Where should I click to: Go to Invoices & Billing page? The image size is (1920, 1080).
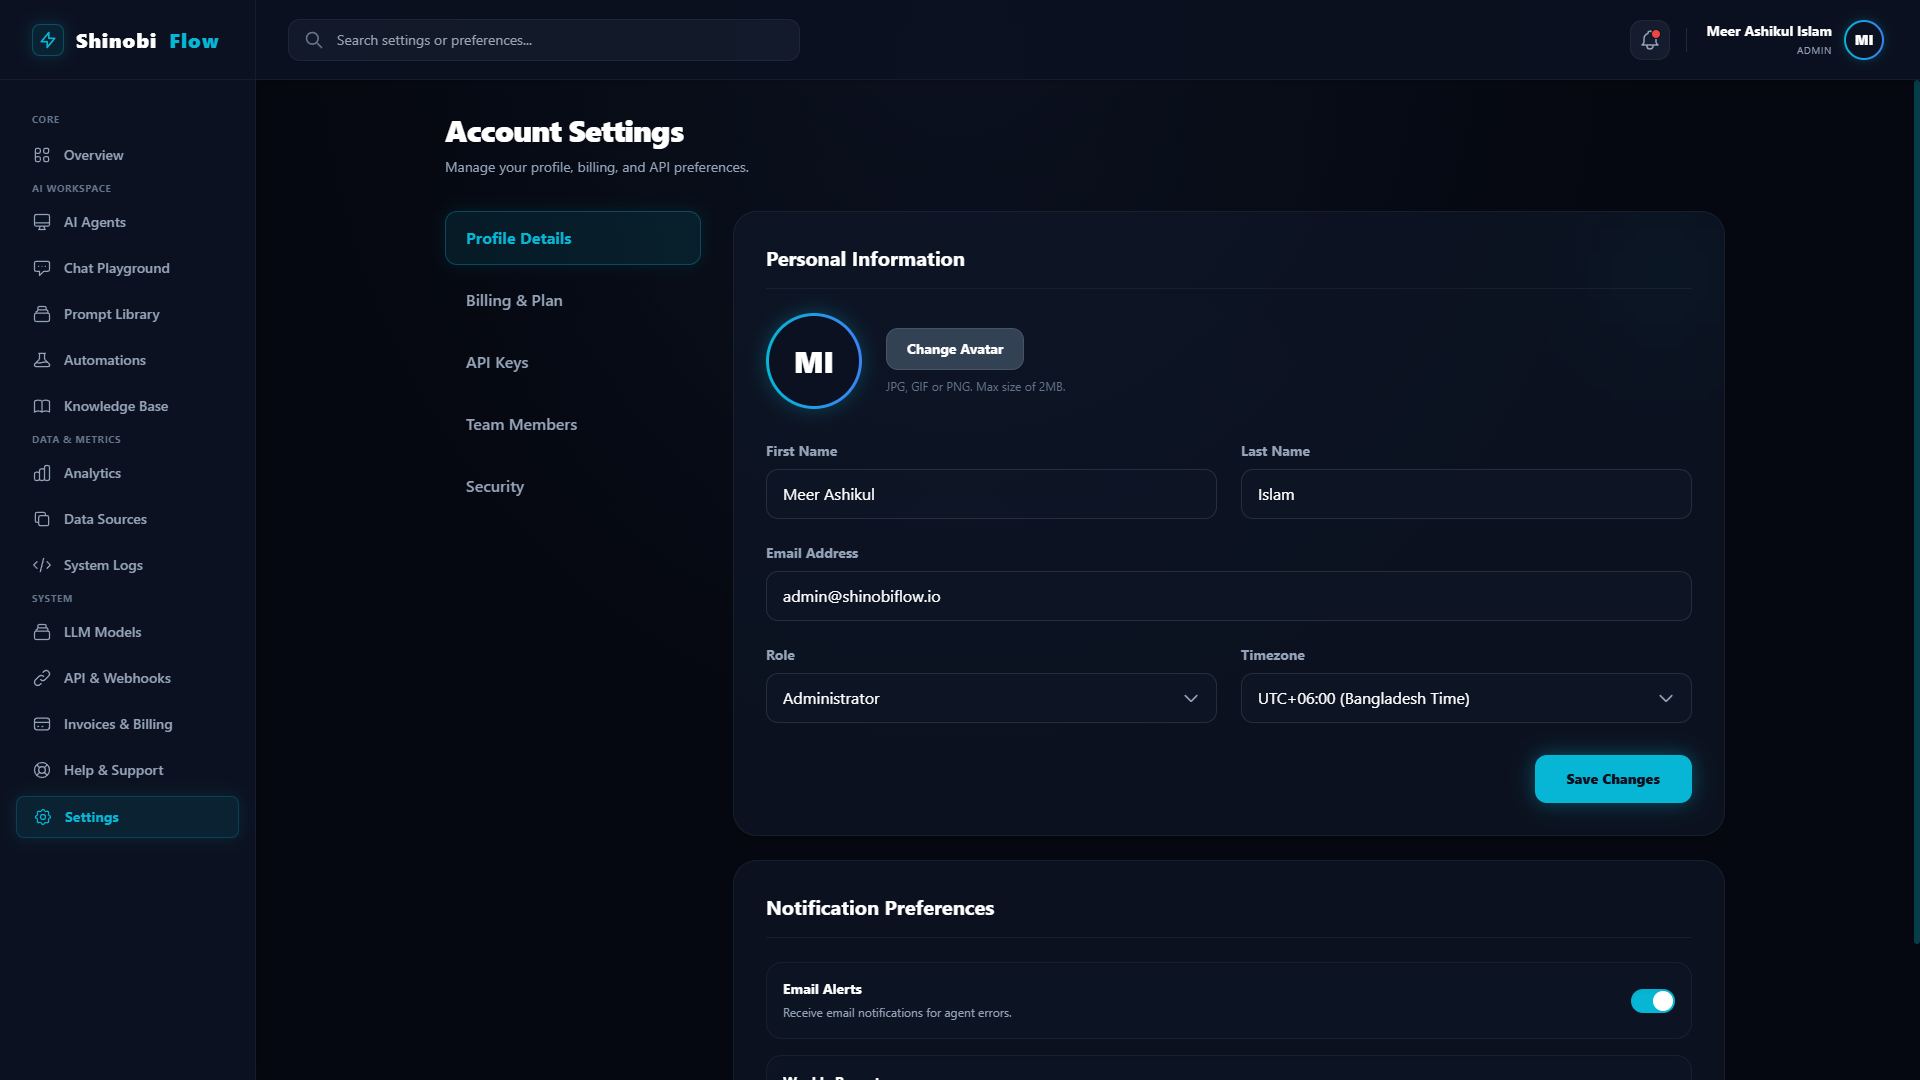coord(127,724)
